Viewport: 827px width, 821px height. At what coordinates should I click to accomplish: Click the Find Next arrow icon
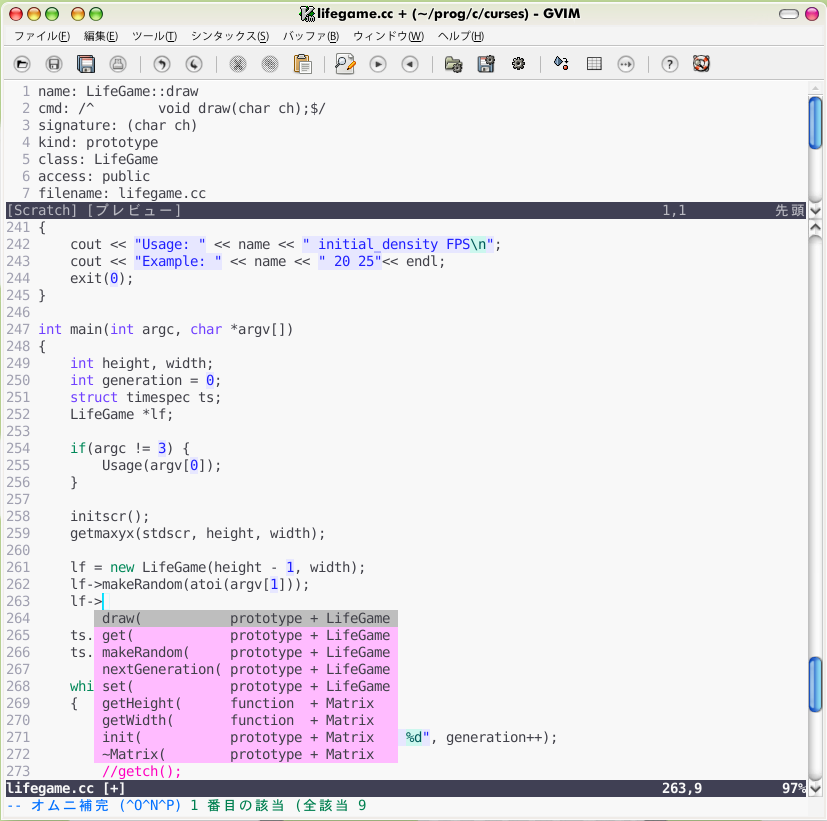click(378, 64)
